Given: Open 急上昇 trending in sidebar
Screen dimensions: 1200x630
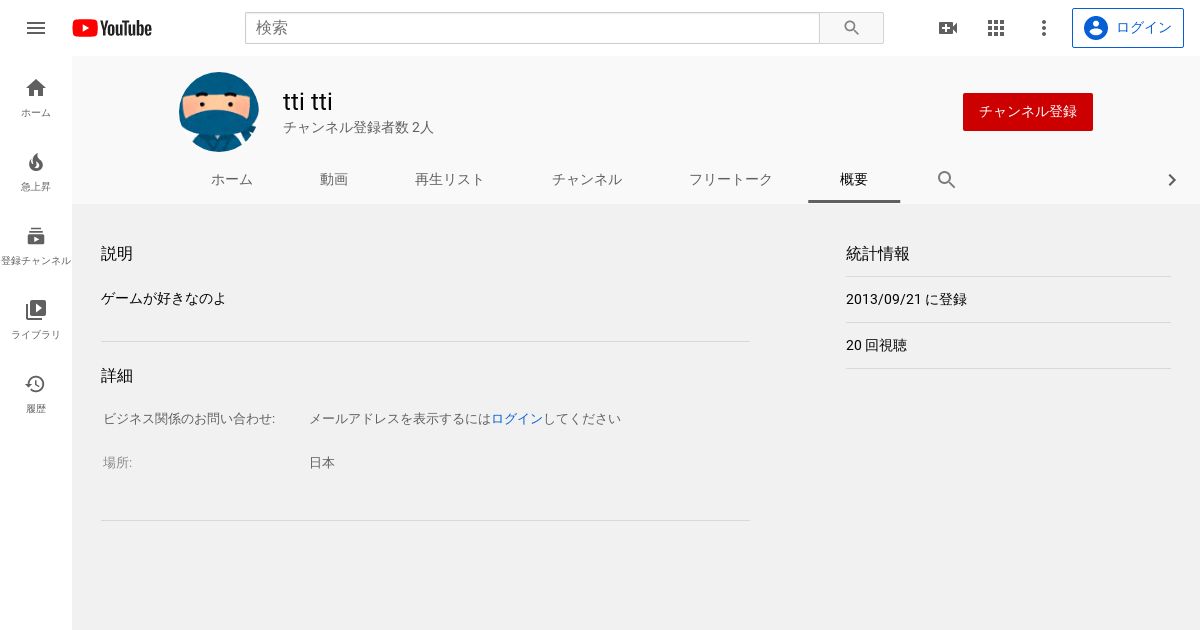Looking at the screenshot, I should [36, 172].
